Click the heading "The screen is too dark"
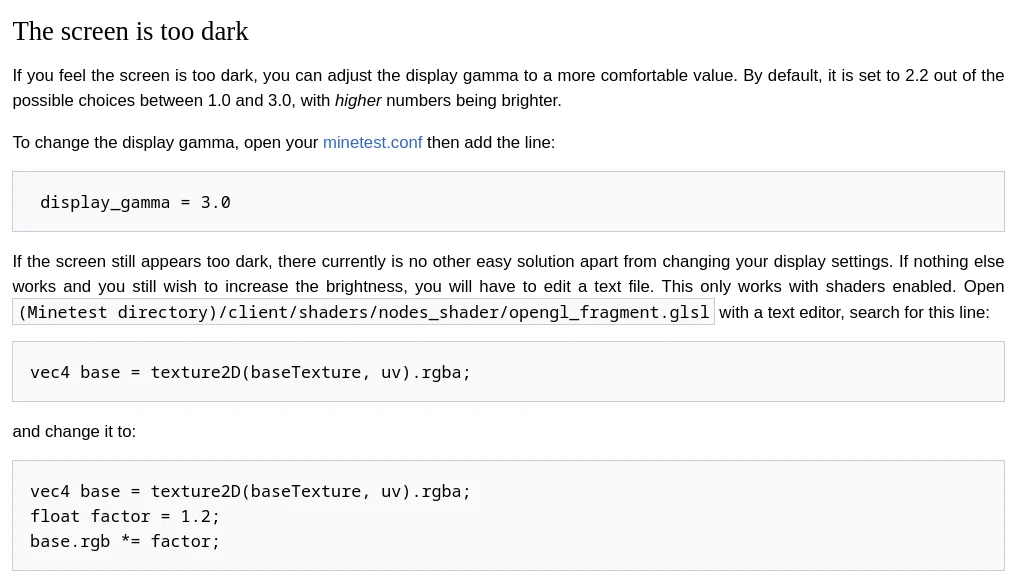The width and height of the screenshot is (1013, 582). pyautogui.click(x=130, y=31)
